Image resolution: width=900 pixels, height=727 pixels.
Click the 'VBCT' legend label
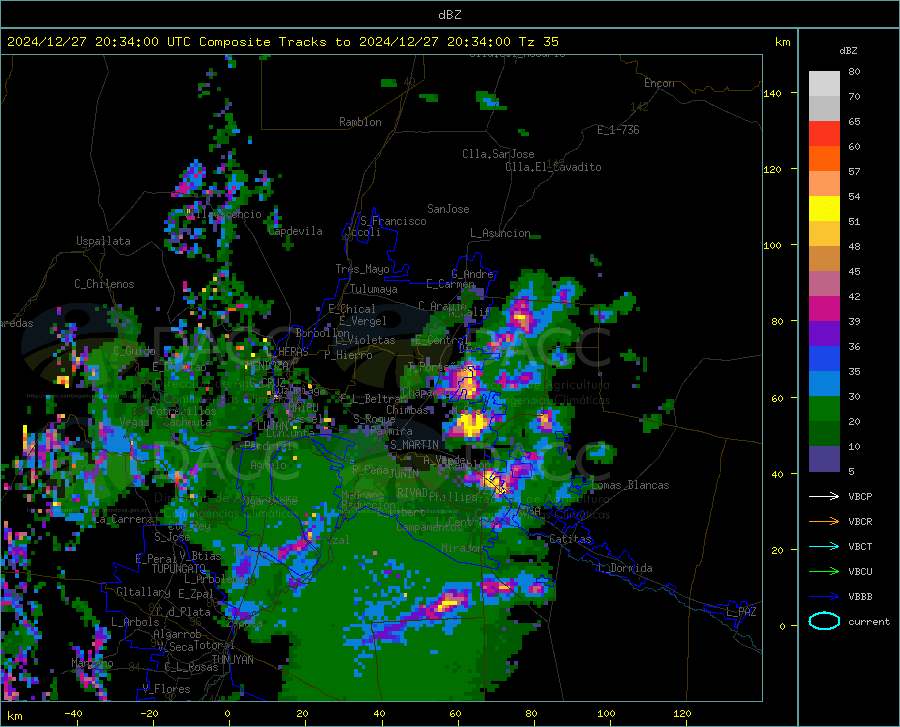coord(860,546)
